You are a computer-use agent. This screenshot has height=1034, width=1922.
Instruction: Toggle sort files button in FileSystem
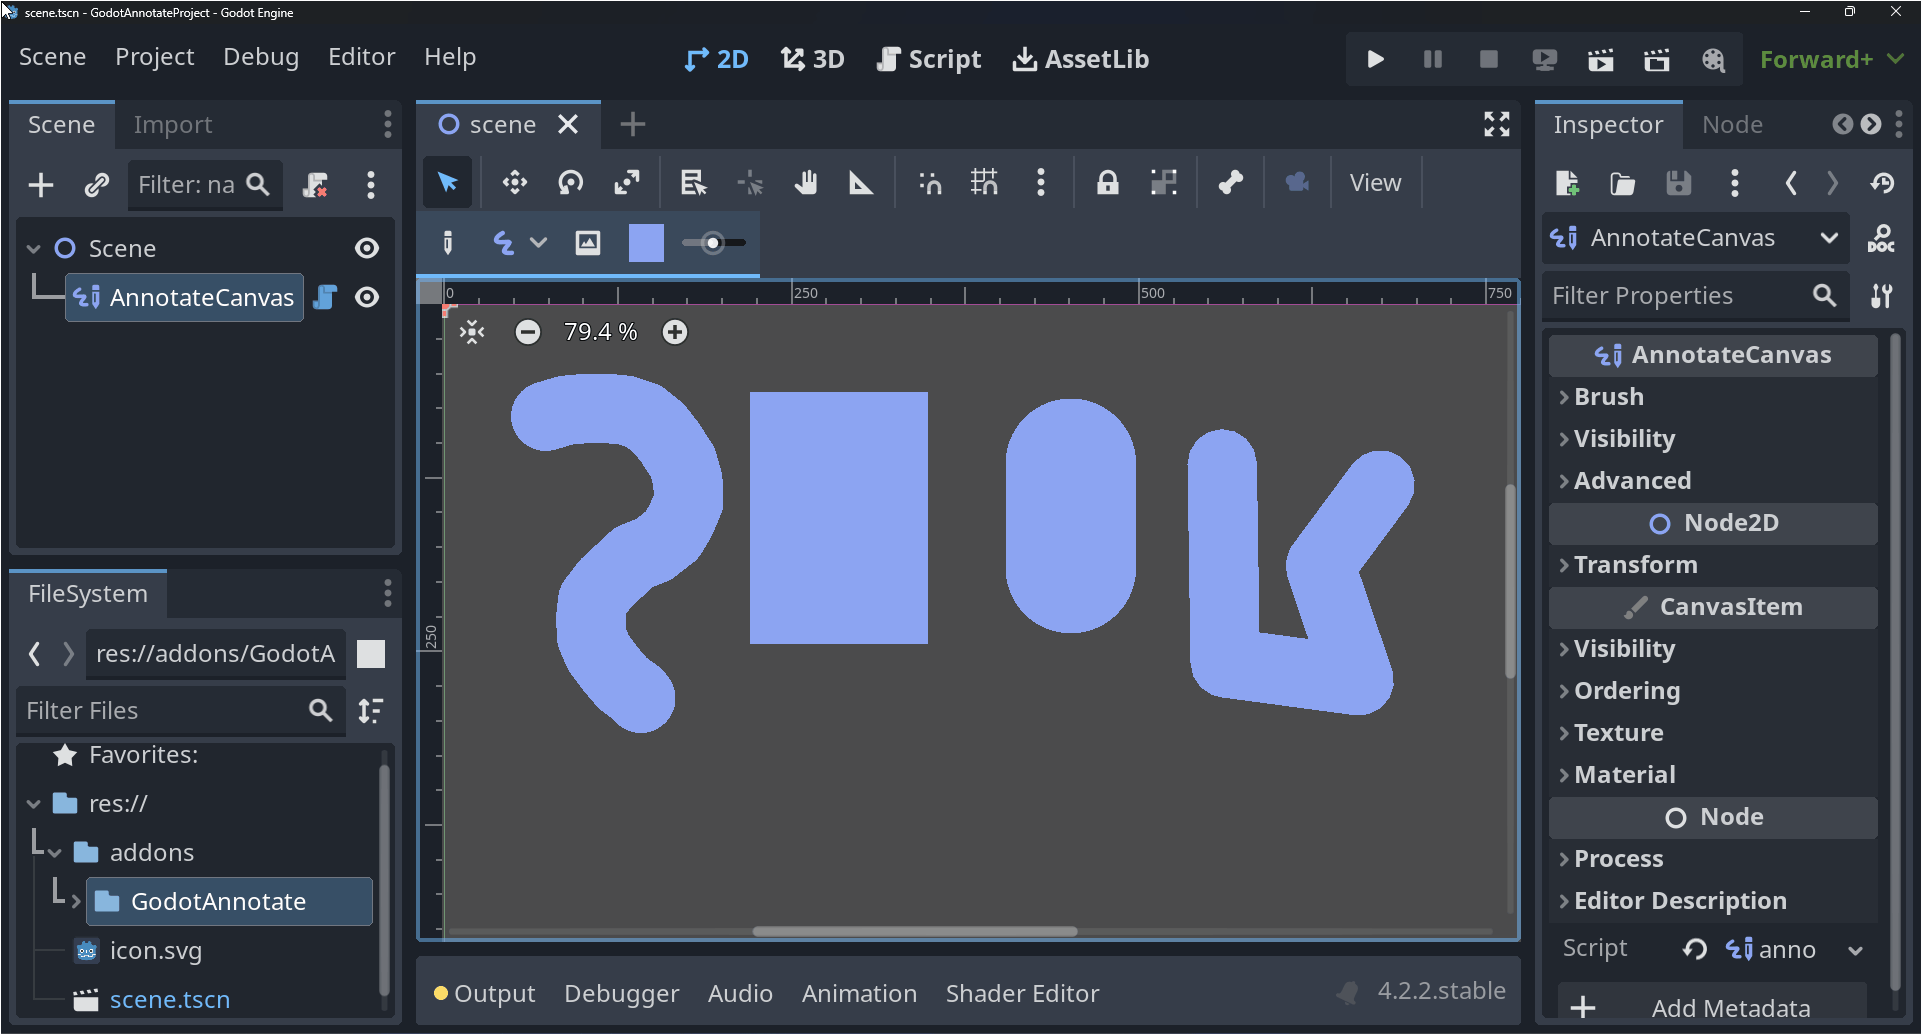[x=371, y=711]
